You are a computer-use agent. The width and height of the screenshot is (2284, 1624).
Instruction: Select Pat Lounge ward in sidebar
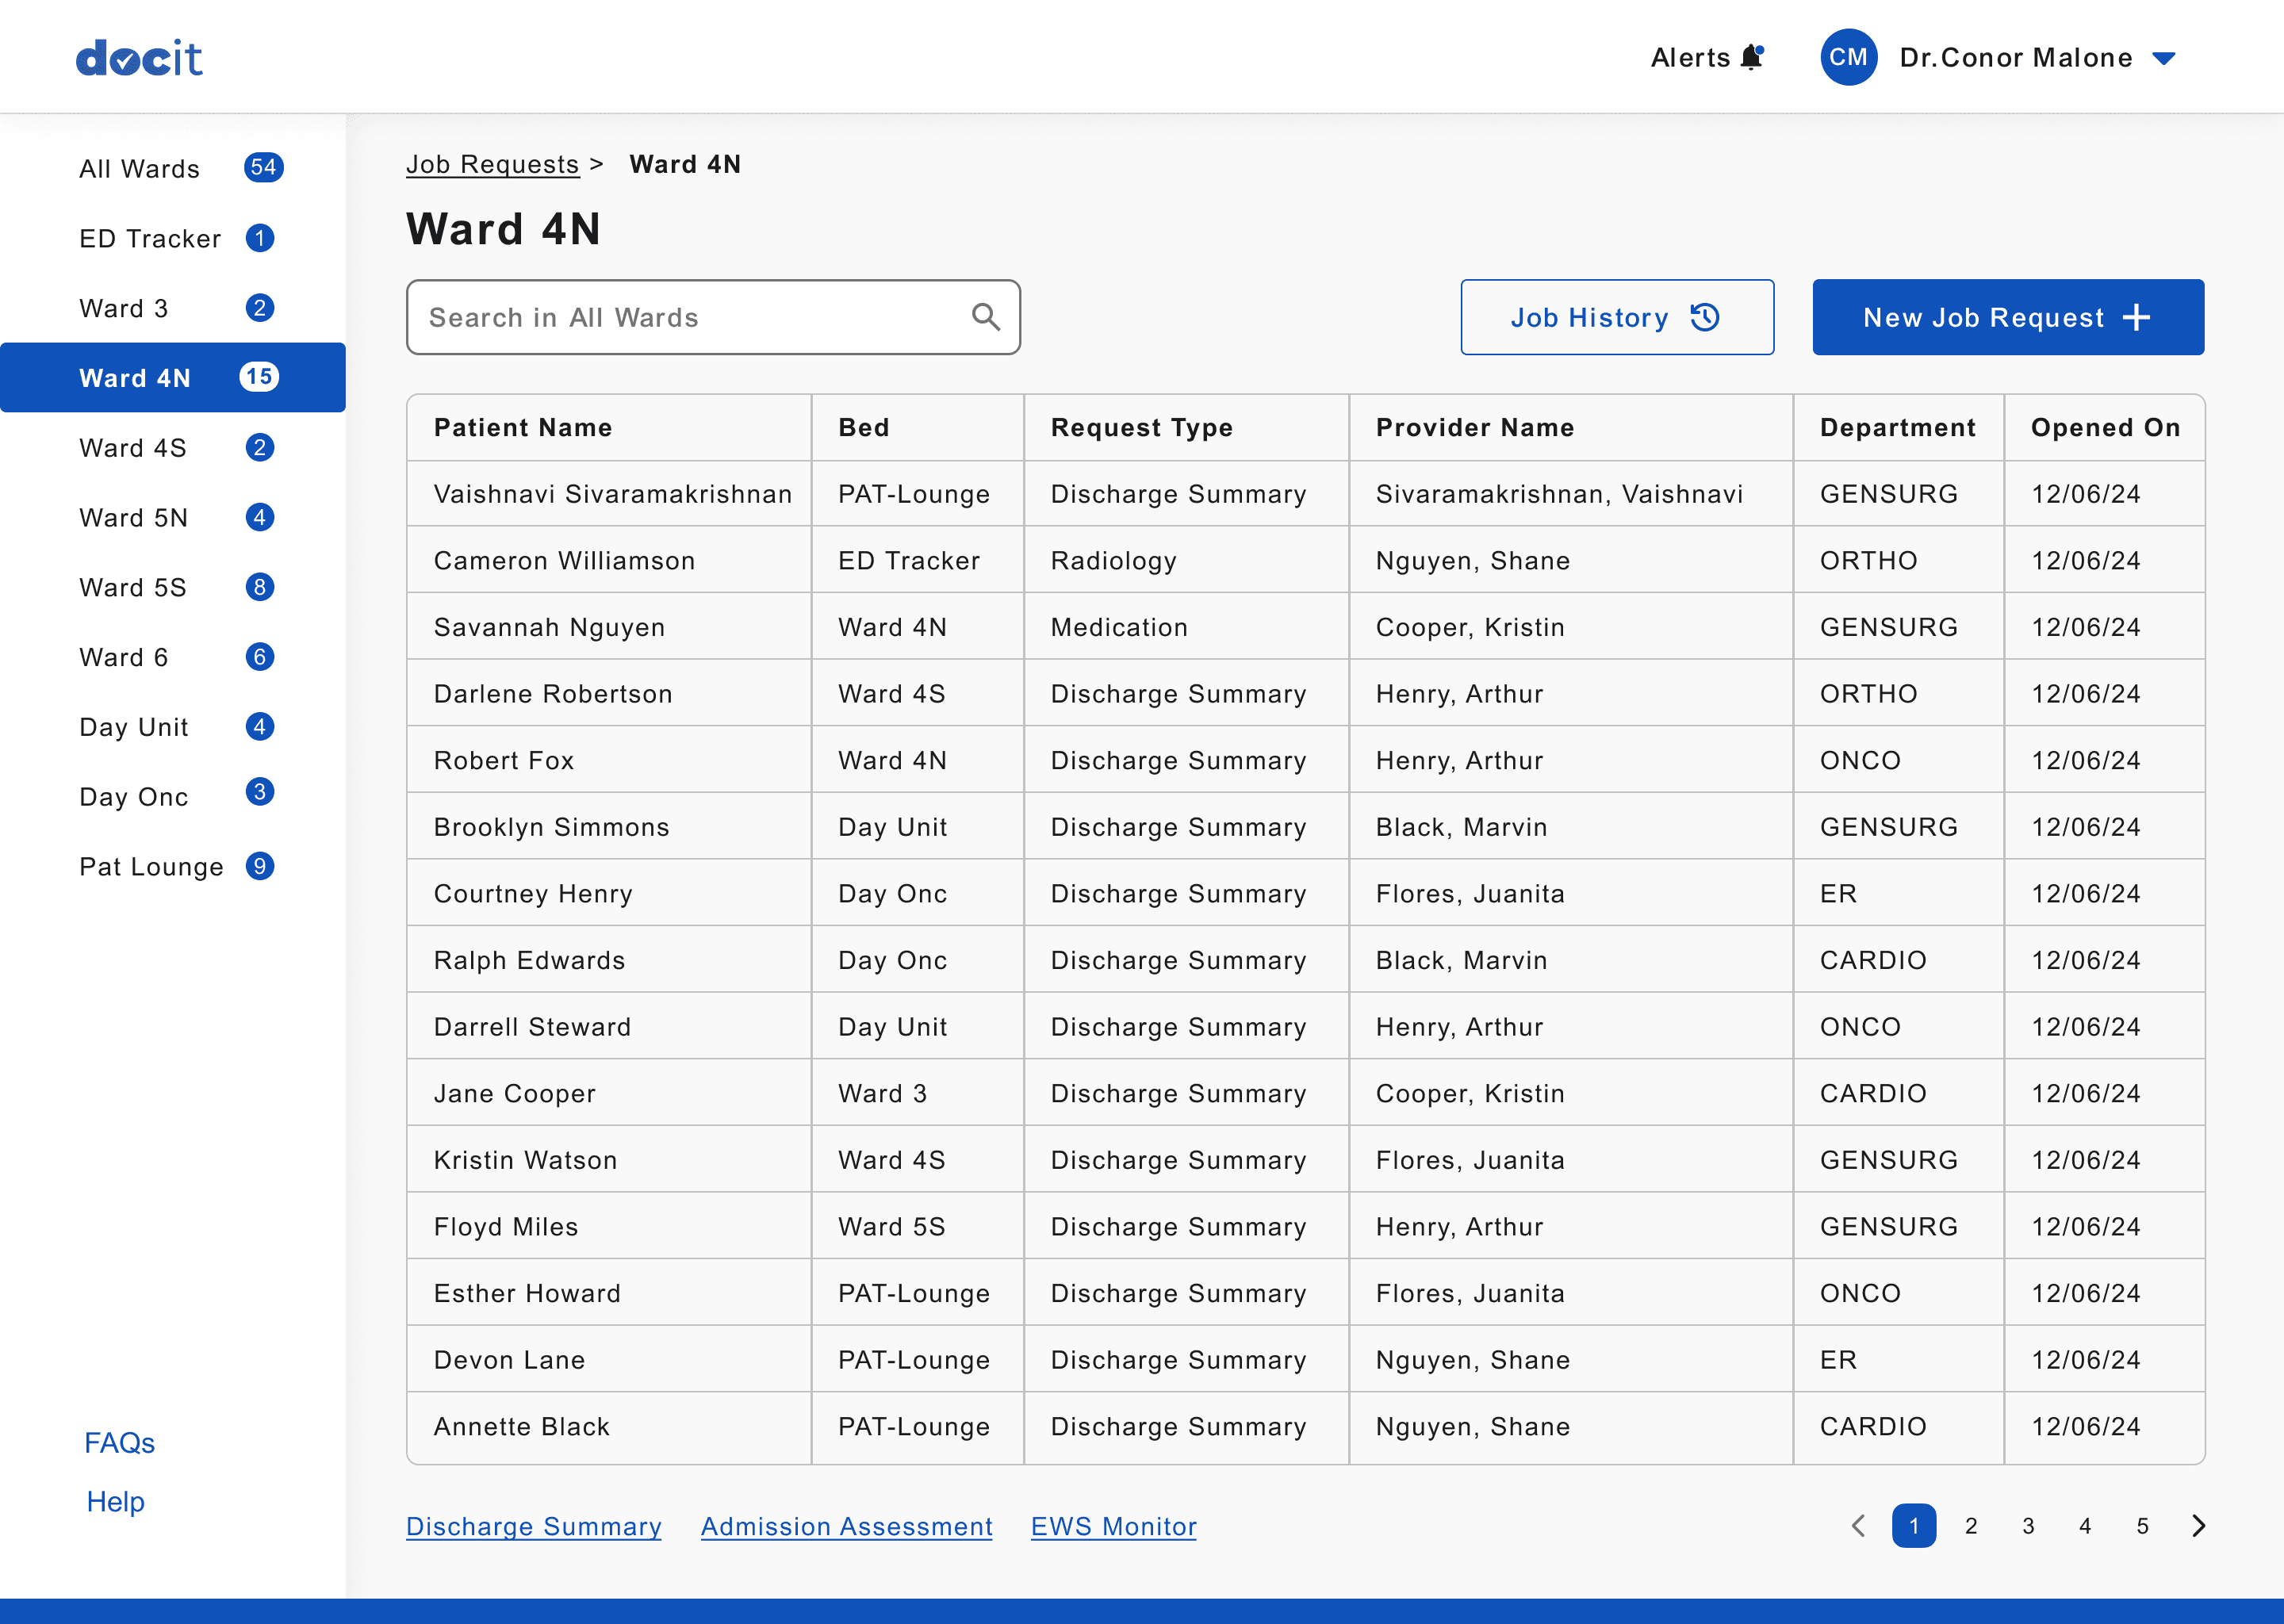[x=151, y=866]
